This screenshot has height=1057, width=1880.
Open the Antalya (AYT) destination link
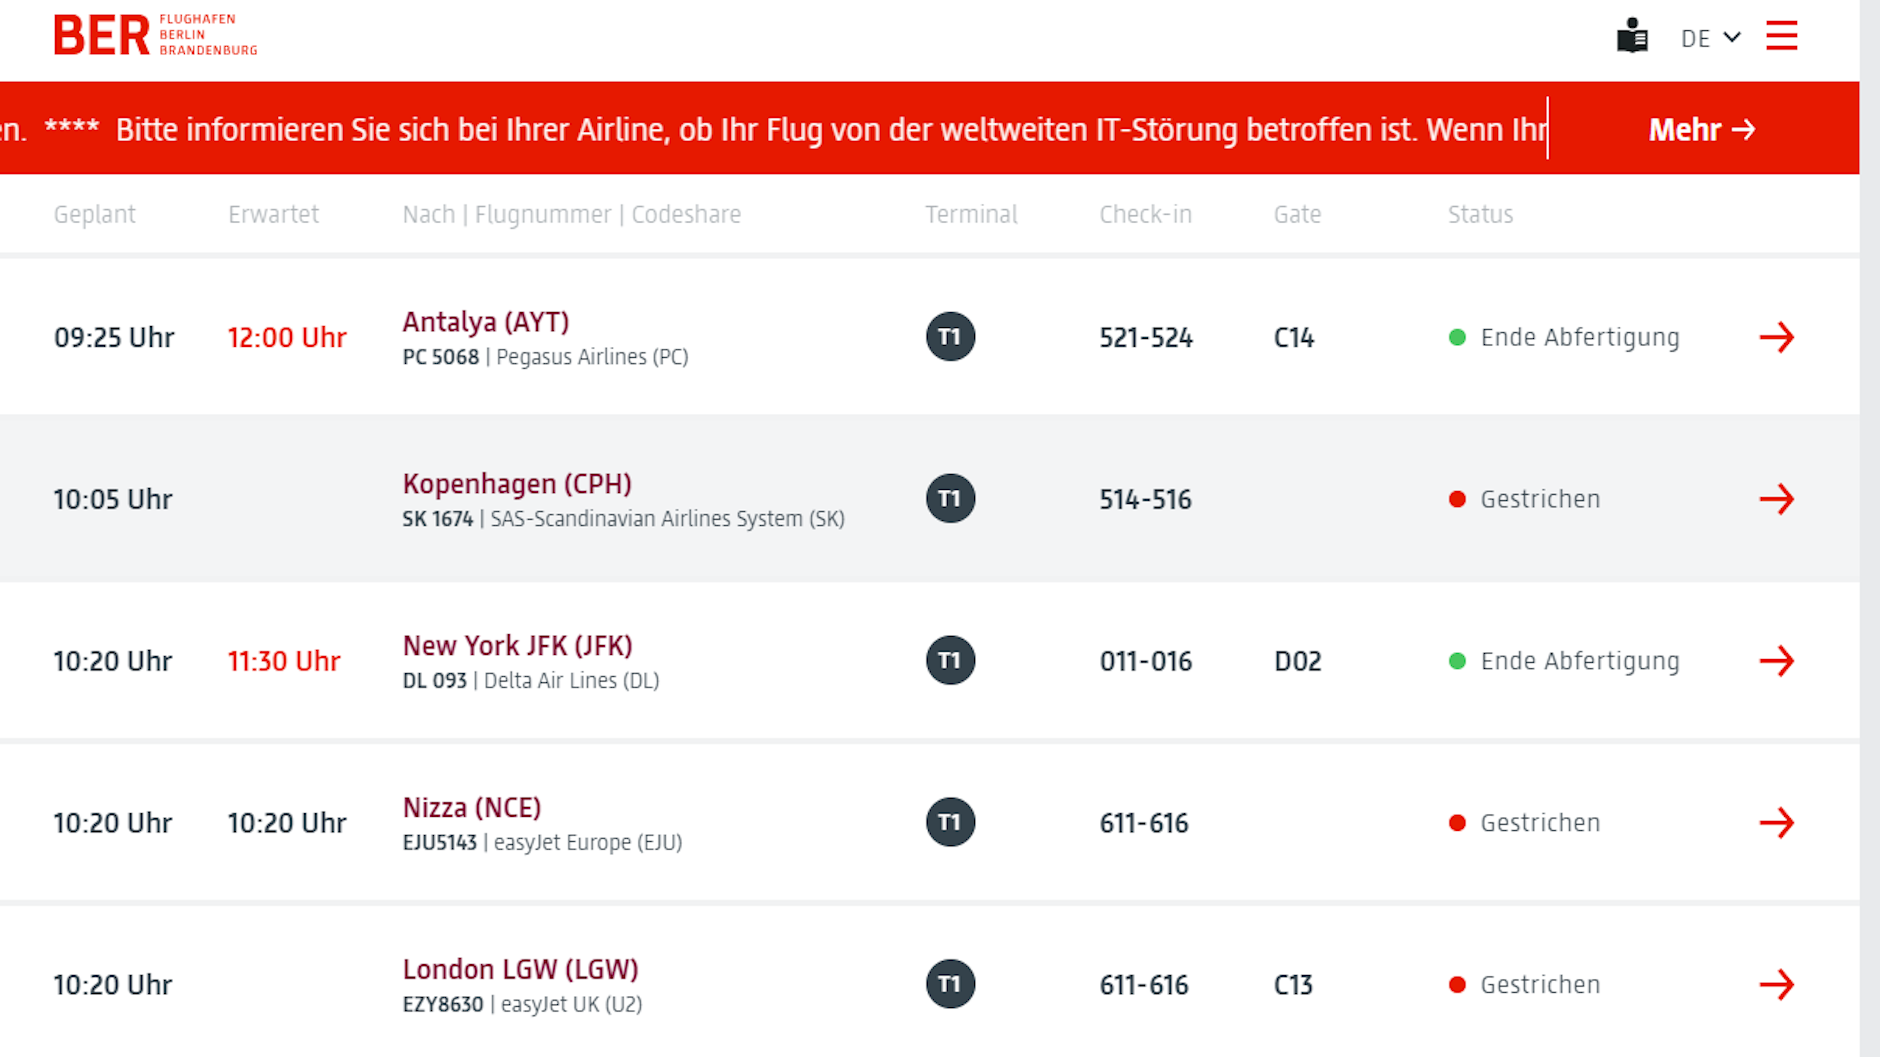click(x=485, y=322)
